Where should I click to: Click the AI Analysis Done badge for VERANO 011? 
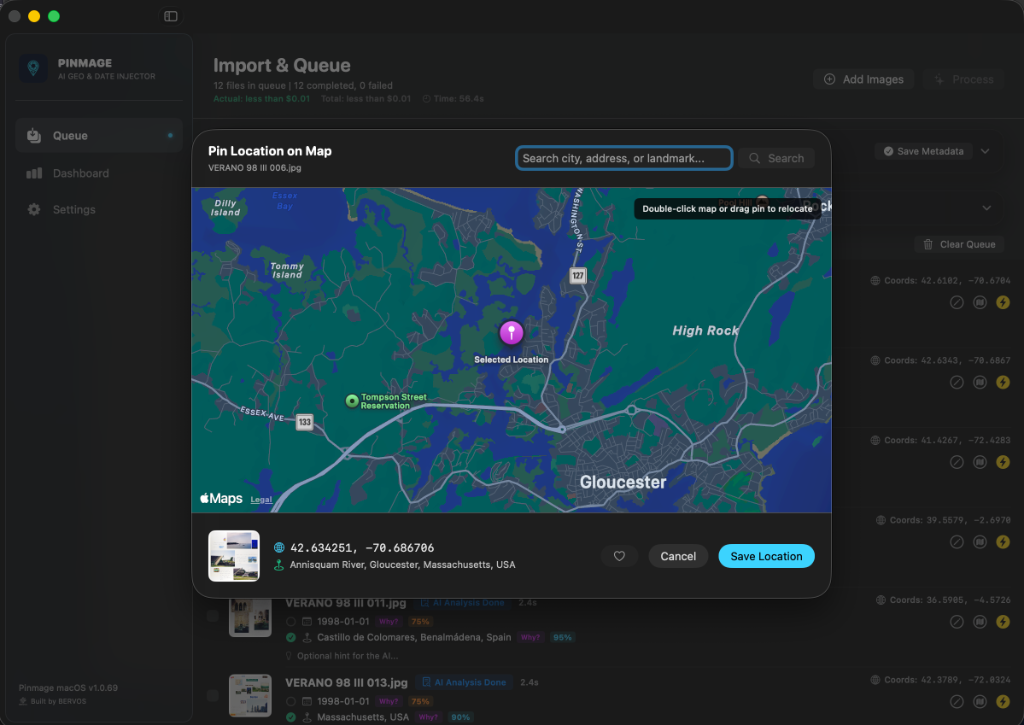pyautogui.click(x=462, y=603)
